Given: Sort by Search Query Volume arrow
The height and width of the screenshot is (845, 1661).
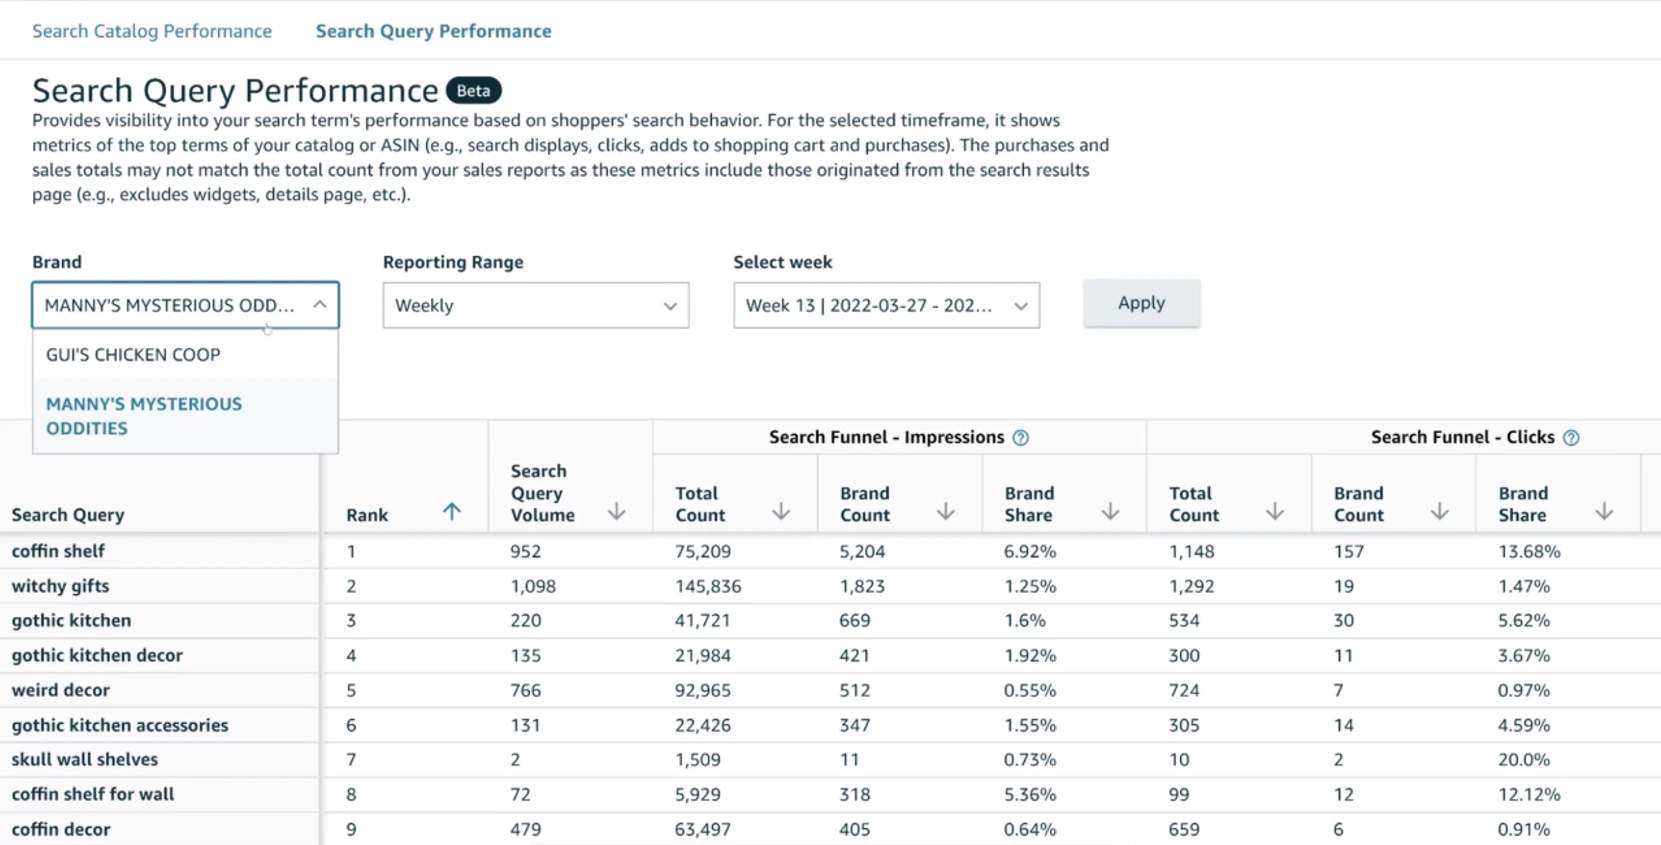Looking at the screenshot, I should [x=617, y=512].
